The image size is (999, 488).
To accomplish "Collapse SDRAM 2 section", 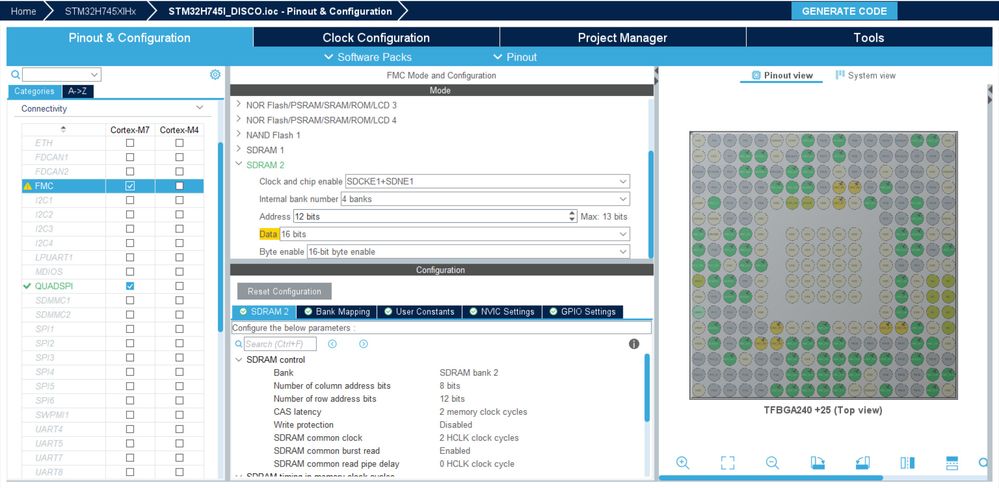I will pos(239,164).
